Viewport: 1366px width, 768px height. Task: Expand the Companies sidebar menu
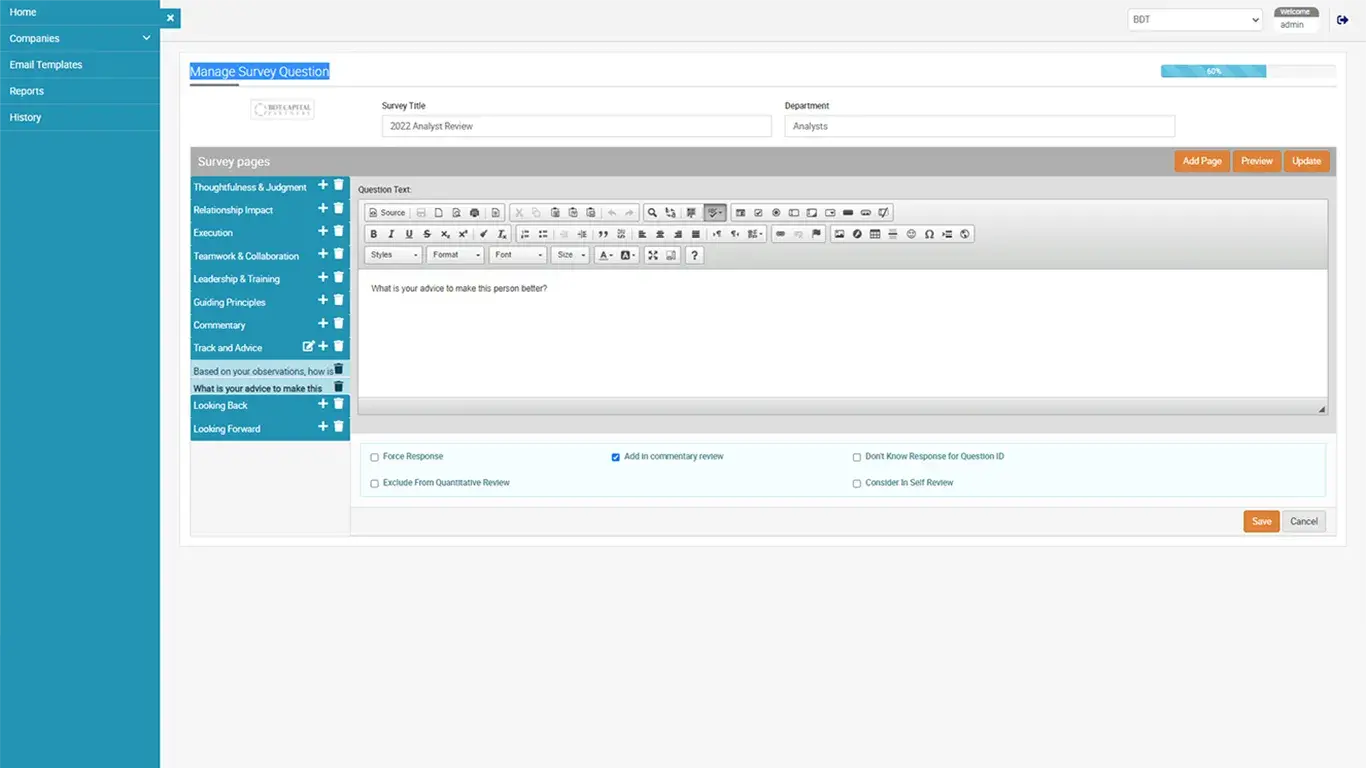click(80, 38)
